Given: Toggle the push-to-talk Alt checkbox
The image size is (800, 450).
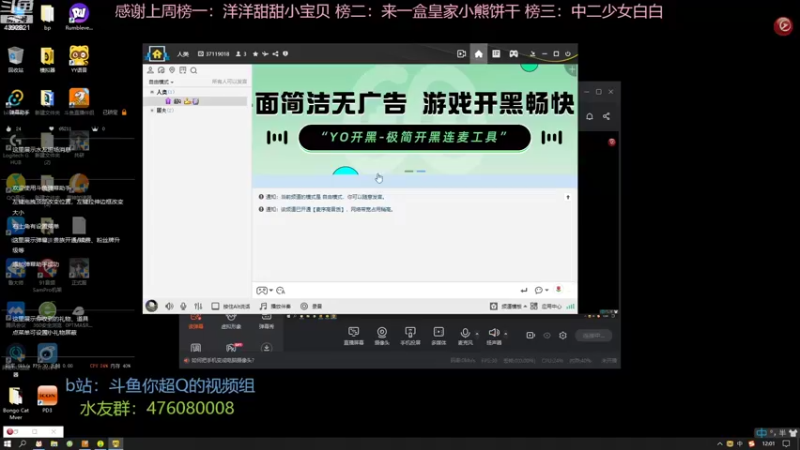Looking at the screenshot, I should click(x=215, y=306).
